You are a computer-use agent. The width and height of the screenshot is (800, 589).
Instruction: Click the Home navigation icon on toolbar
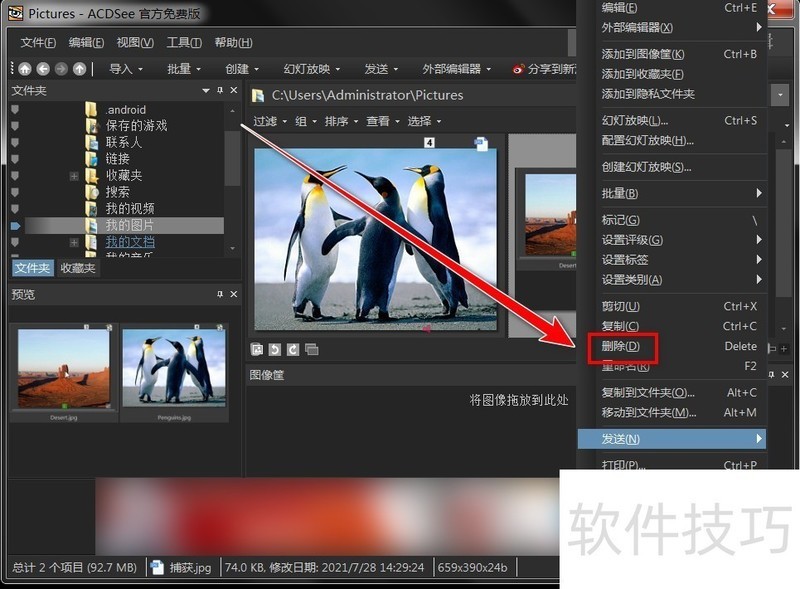coord(24,70)
